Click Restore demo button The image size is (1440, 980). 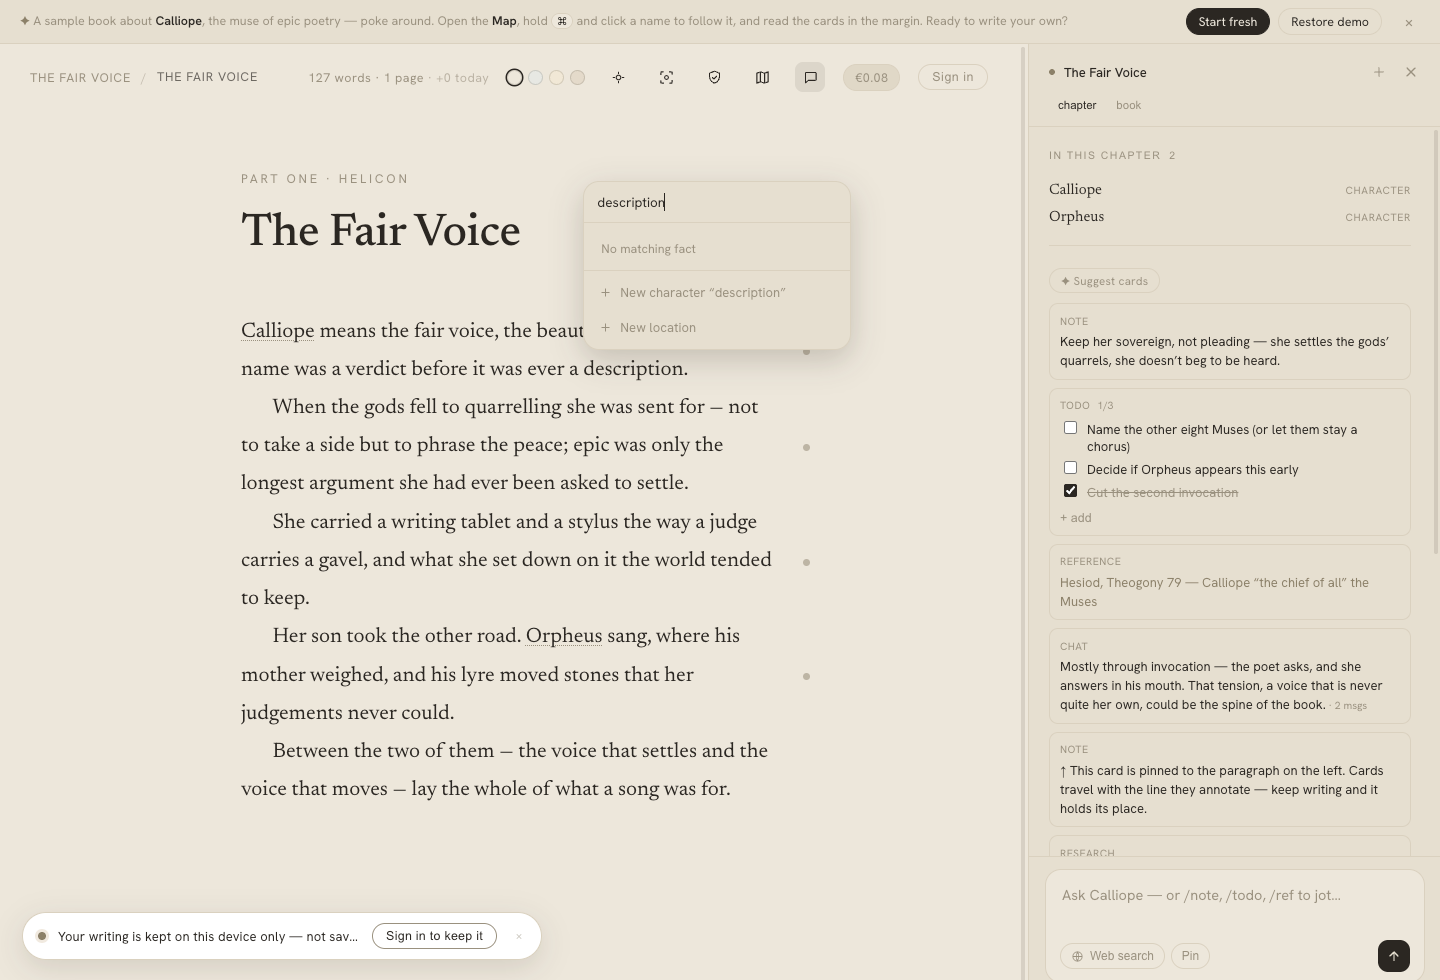[1330, 22]
